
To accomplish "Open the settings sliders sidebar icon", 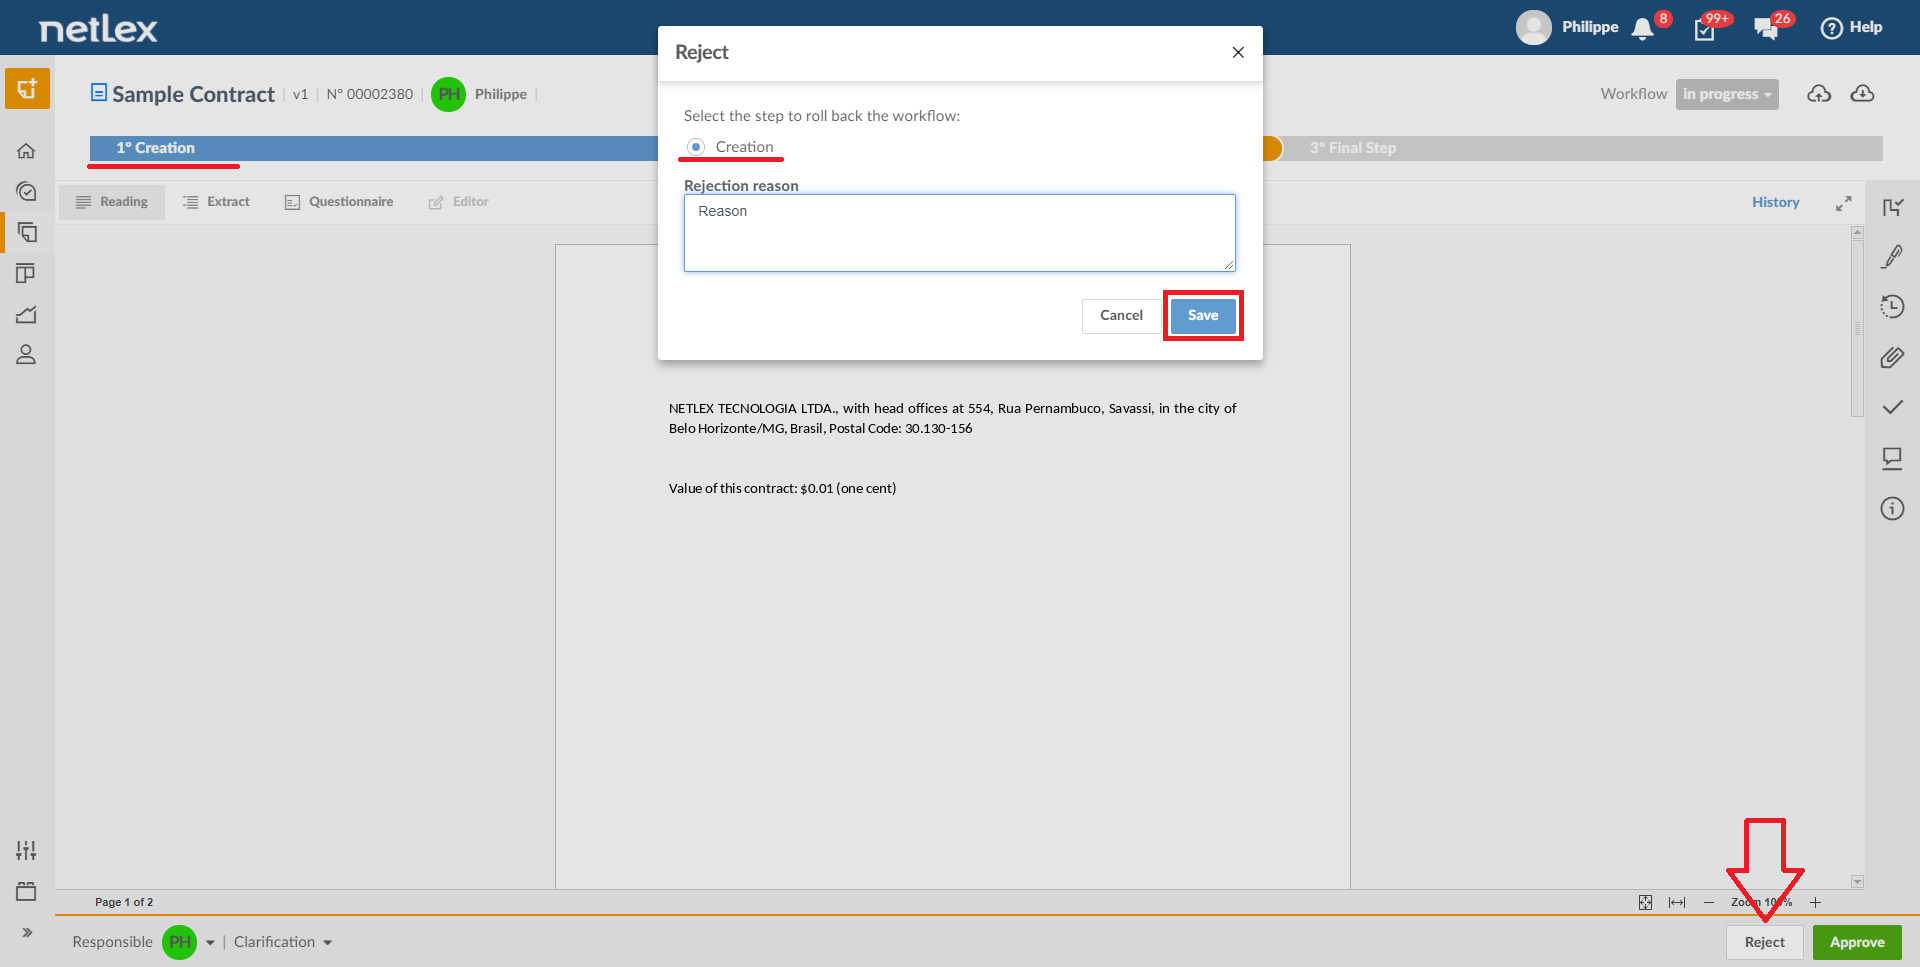I will point(26,850).
